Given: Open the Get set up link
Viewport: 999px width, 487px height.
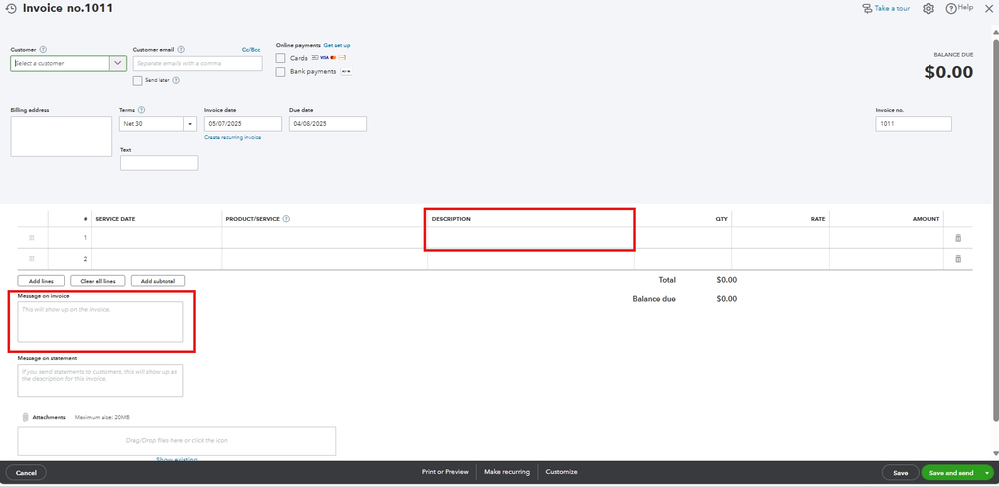Looking at the screenshot, I should pyautogui.click(x=337, y=45).
